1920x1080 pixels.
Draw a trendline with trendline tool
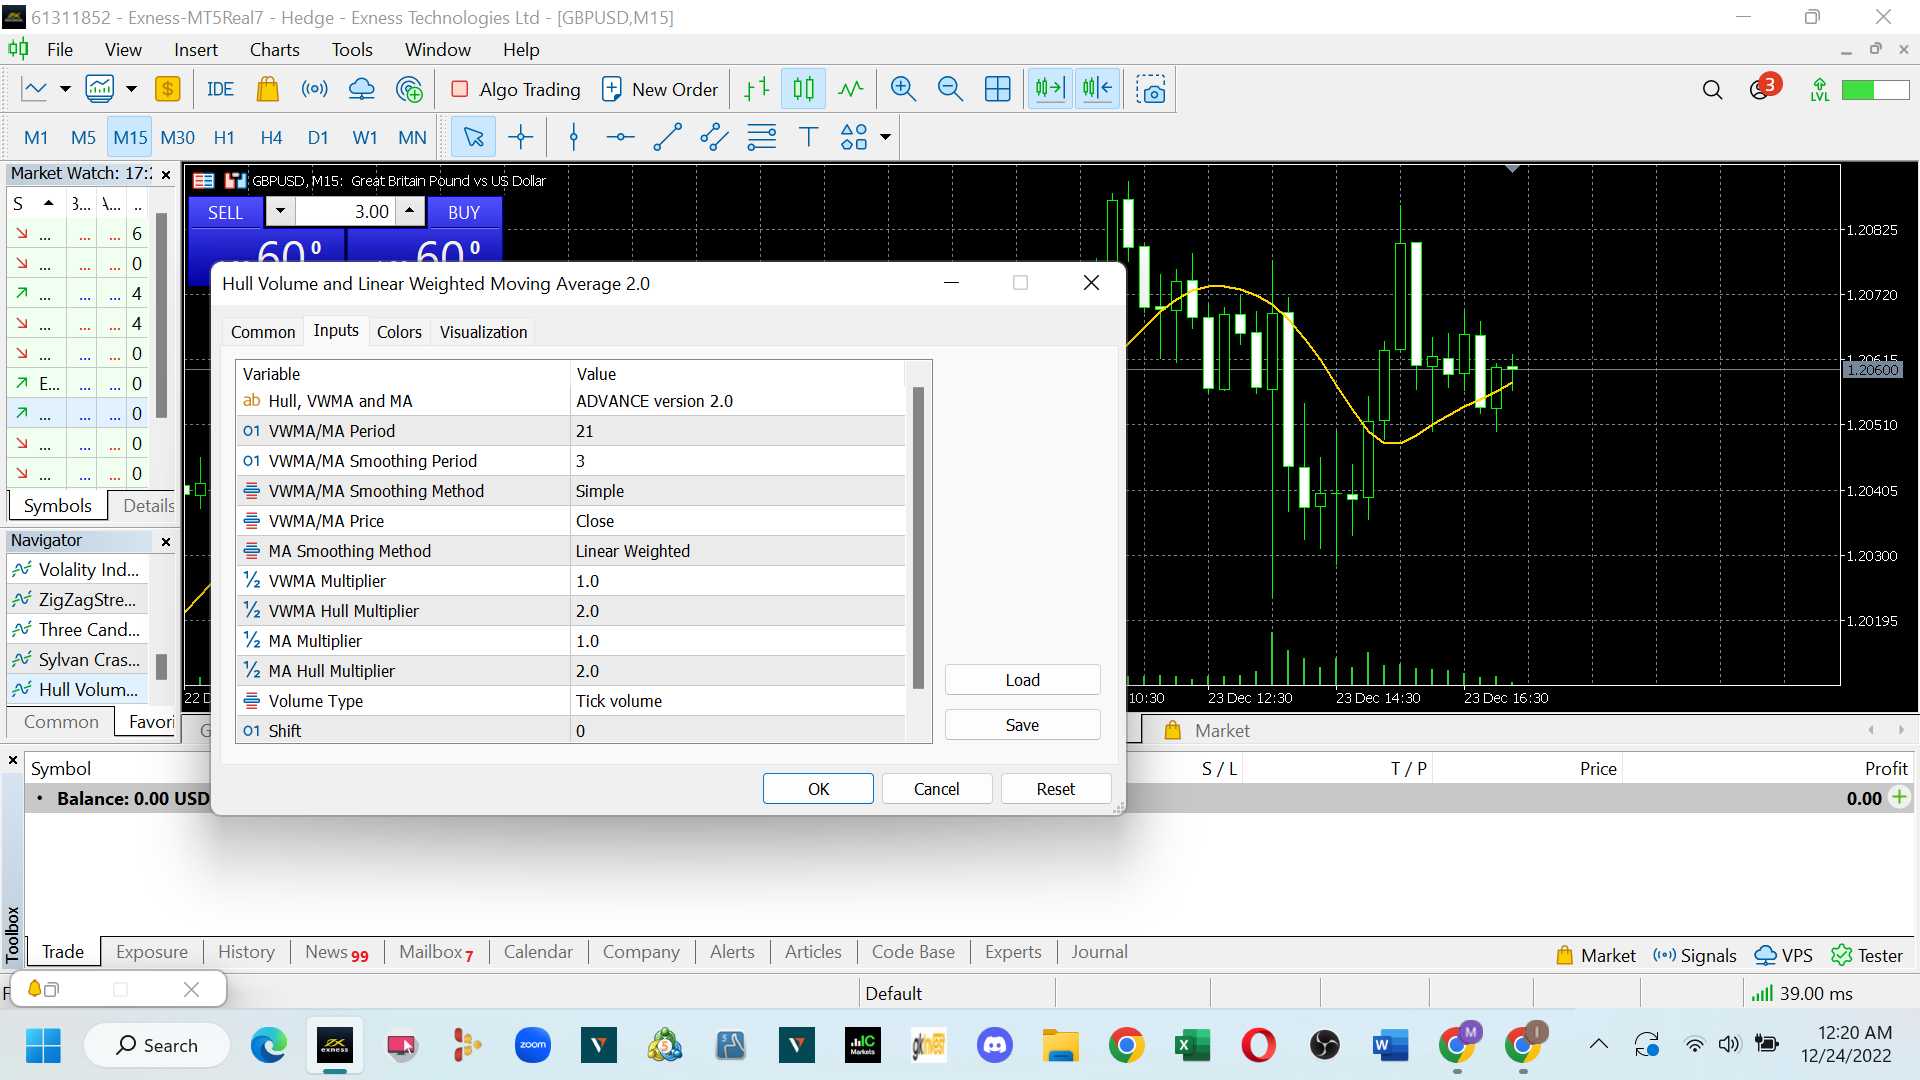(x=667, y=137)
